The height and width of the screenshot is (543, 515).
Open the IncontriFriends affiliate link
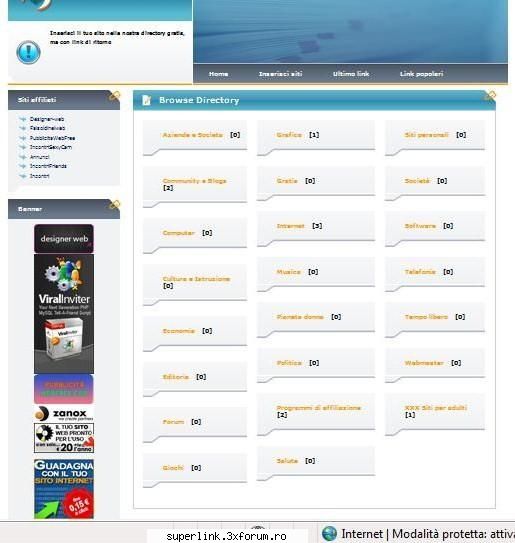48,166
